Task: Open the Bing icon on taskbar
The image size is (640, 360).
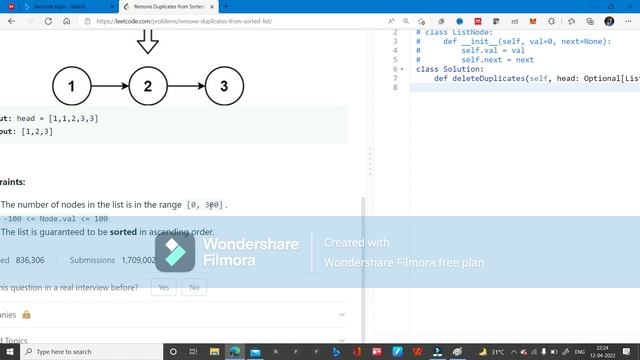Action: 336,351
